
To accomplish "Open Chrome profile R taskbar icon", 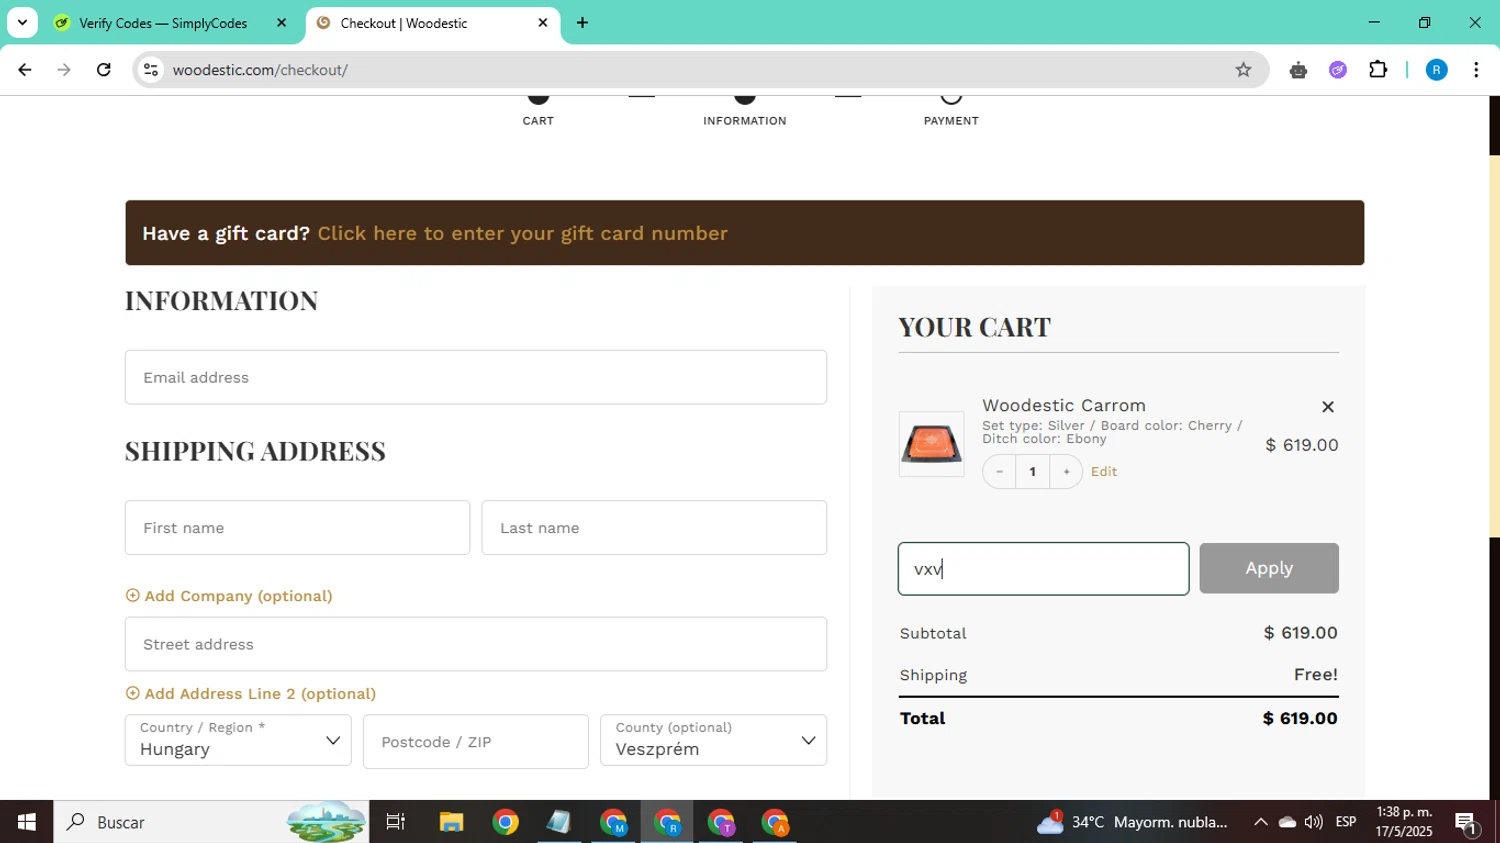I will coord(667,822).
